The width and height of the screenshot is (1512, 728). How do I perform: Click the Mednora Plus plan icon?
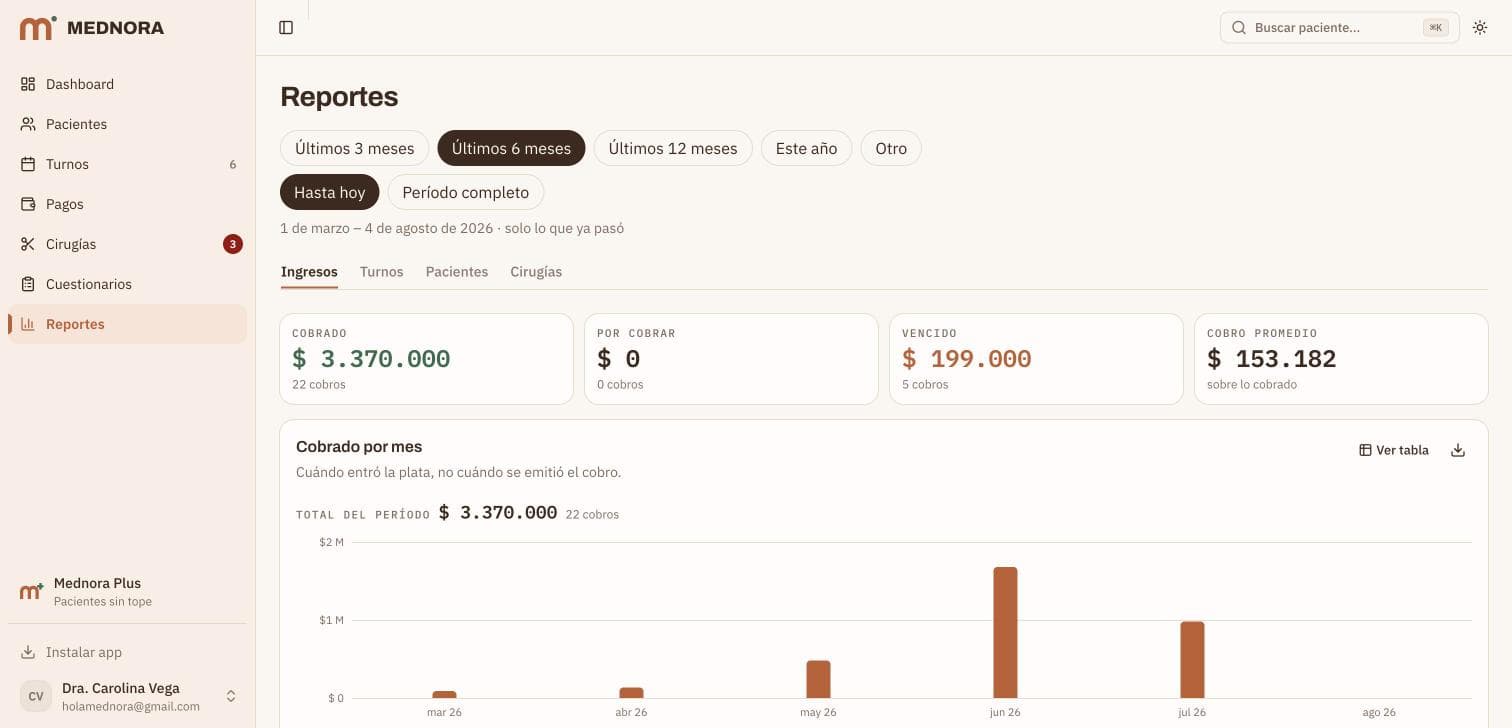32,591
